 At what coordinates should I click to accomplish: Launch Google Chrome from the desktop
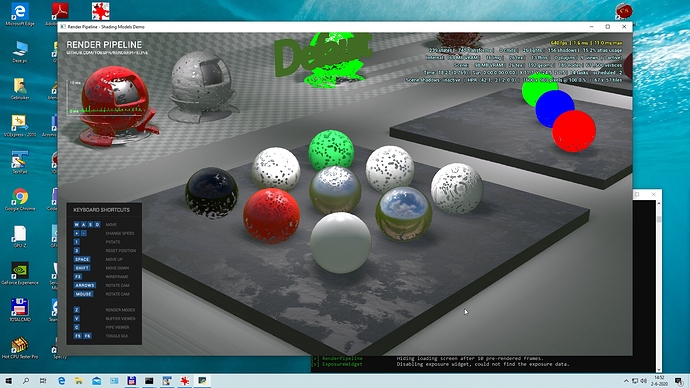(x=20, y=199)
